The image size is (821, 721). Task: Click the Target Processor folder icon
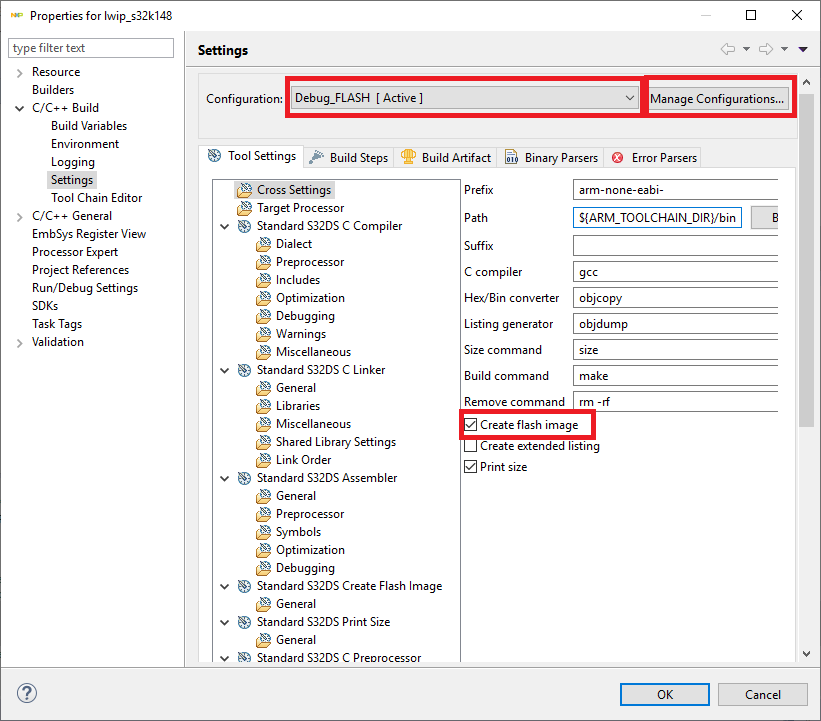244,208
